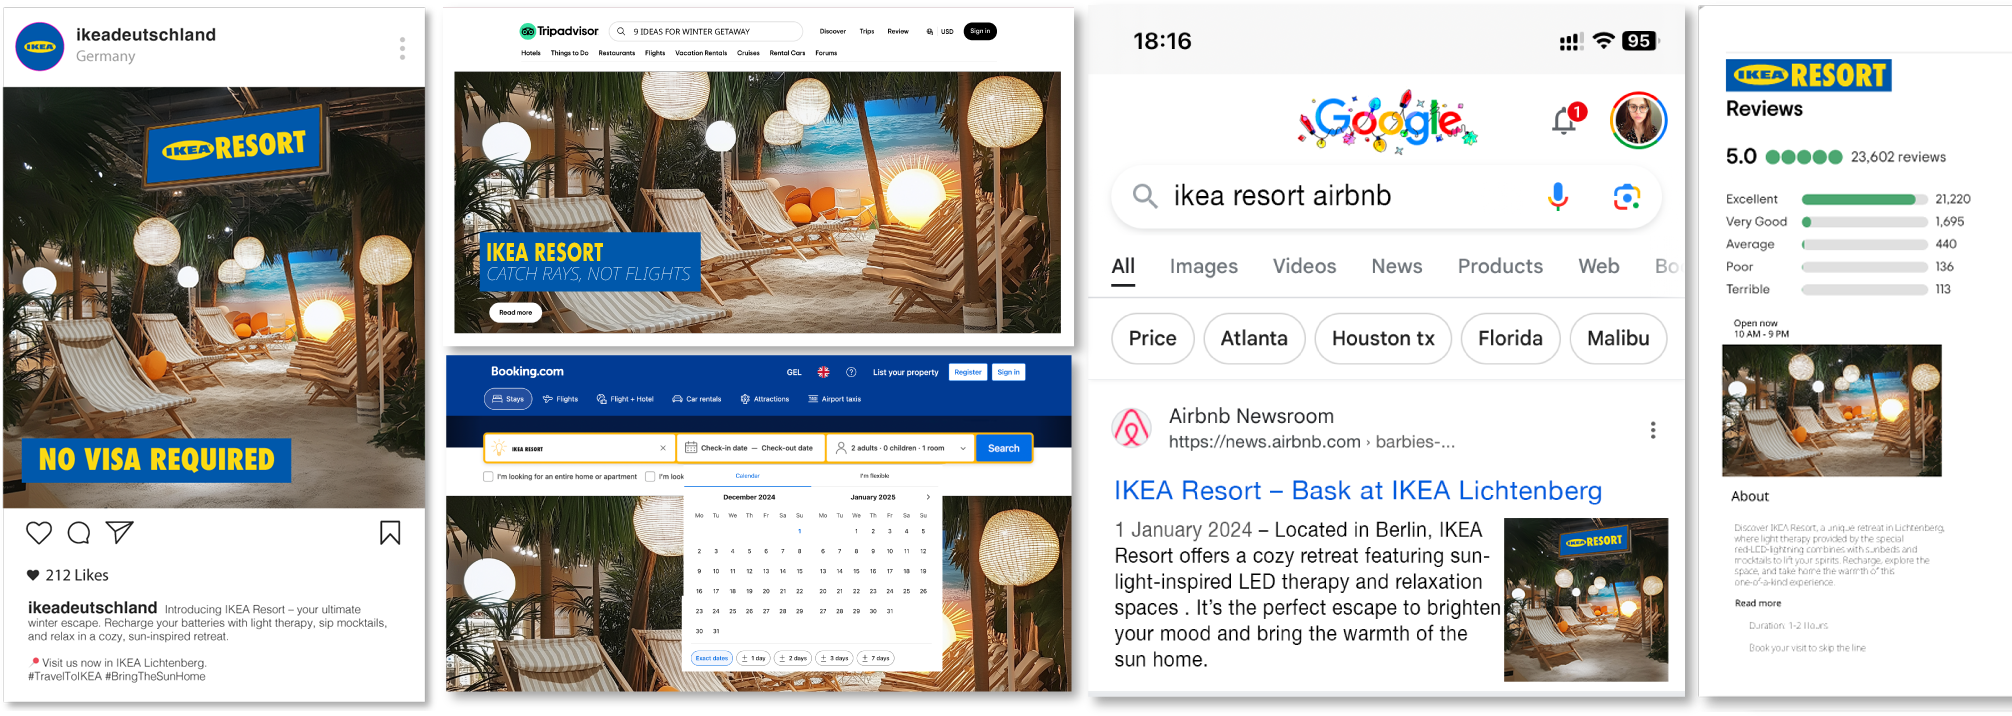The image size is (2012, 716).
Task: Clear the IKEA RESORT destination with the X
Action: [x=663, y=448]
